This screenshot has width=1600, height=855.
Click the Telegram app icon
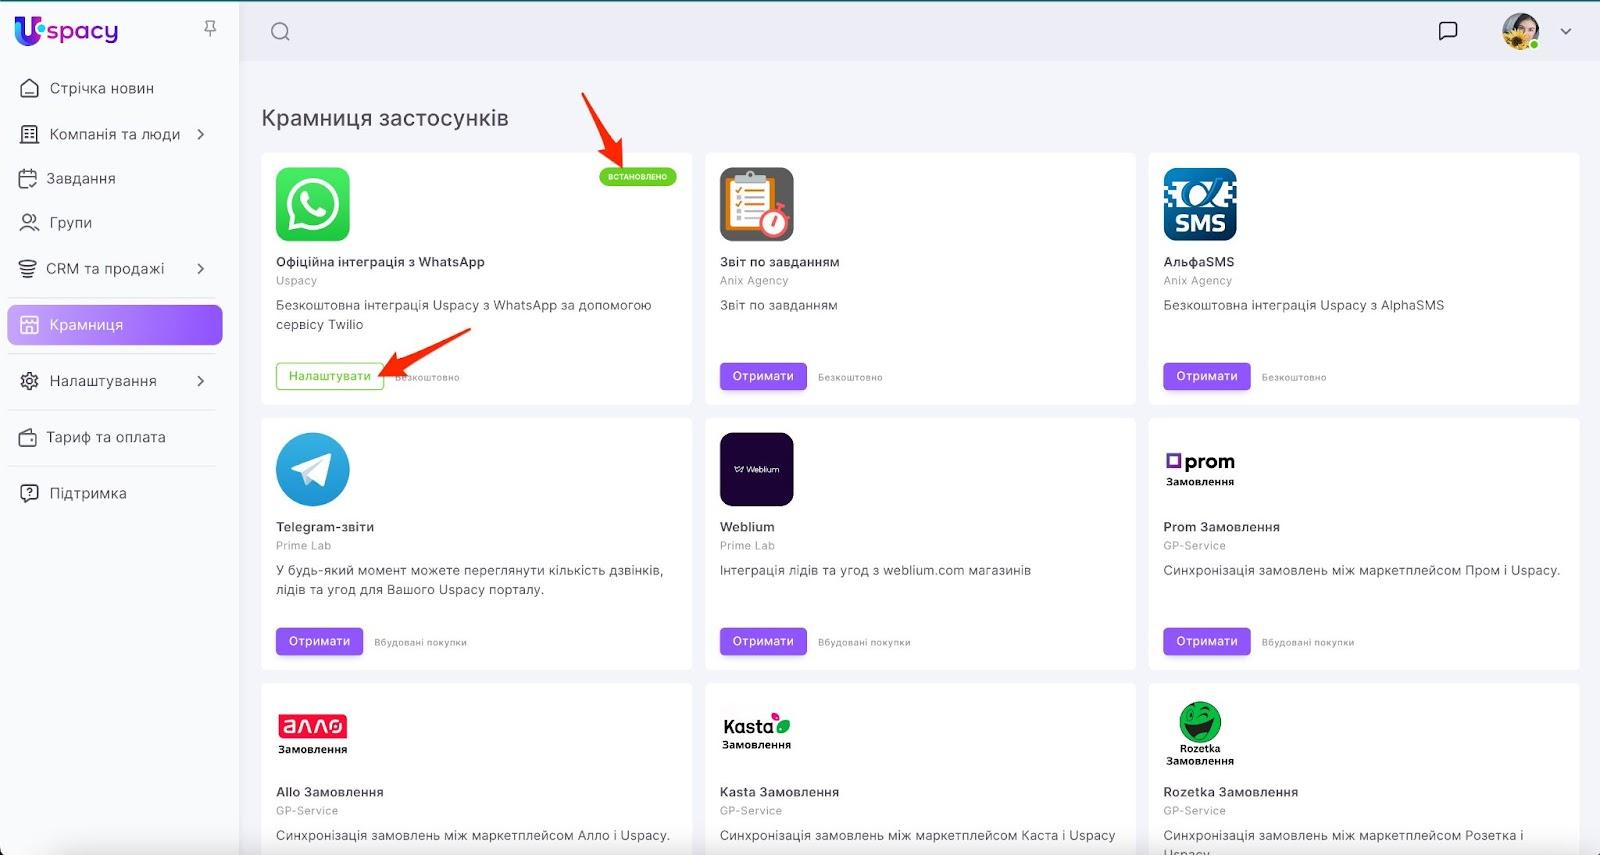tap(313, 469)
